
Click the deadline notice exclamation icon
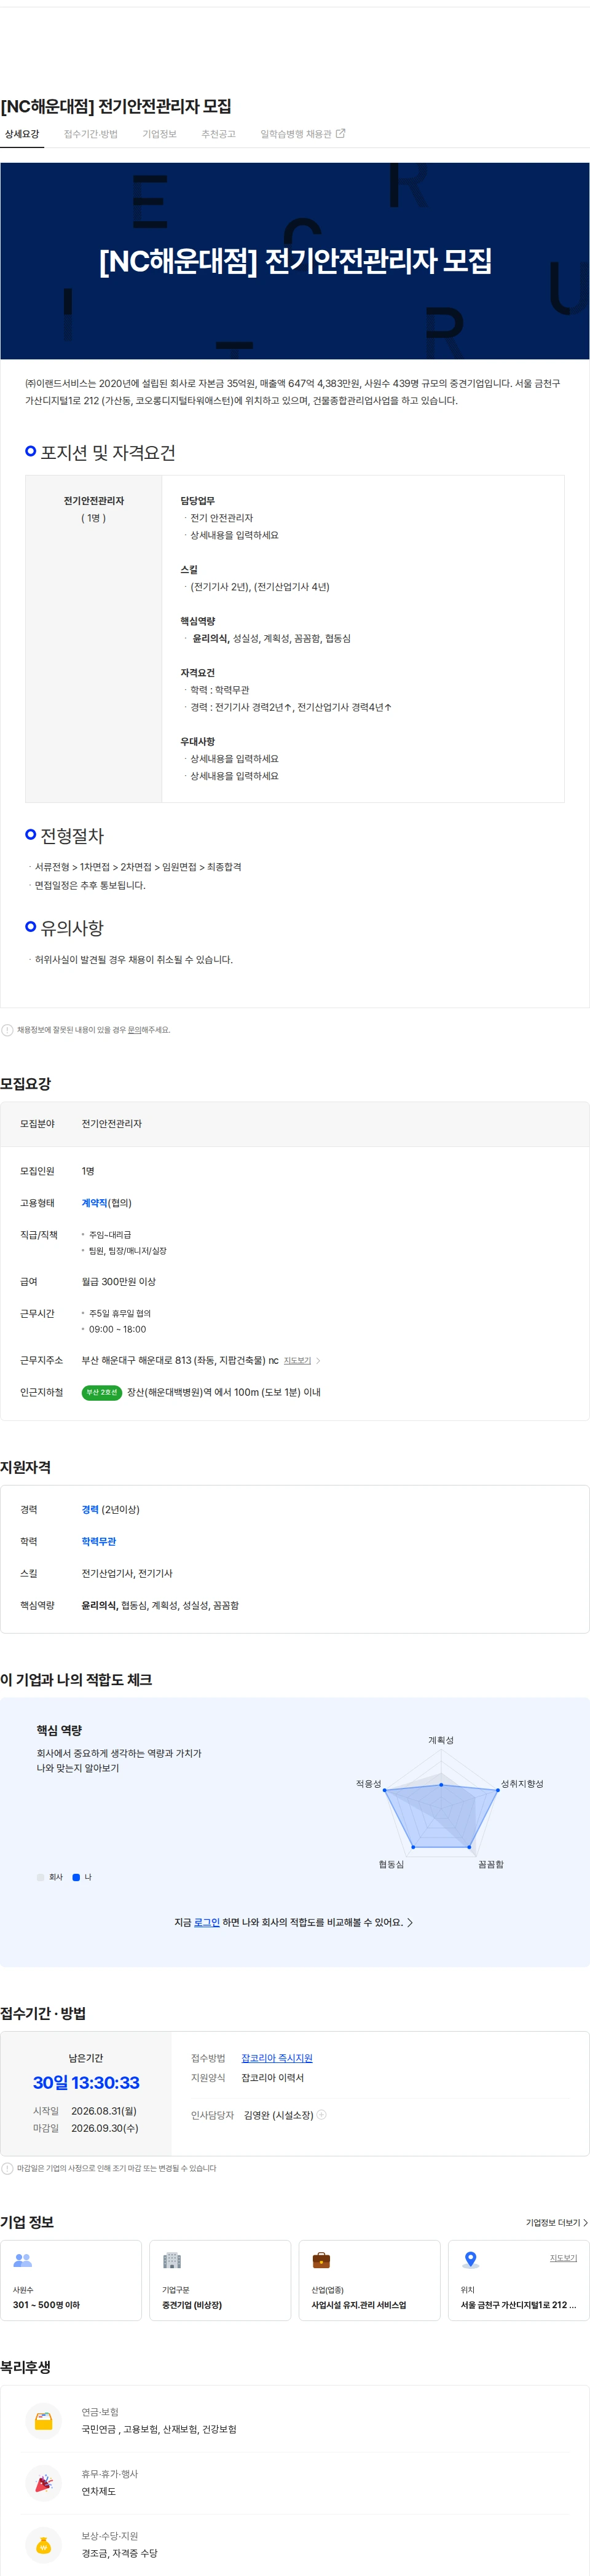8,2169
